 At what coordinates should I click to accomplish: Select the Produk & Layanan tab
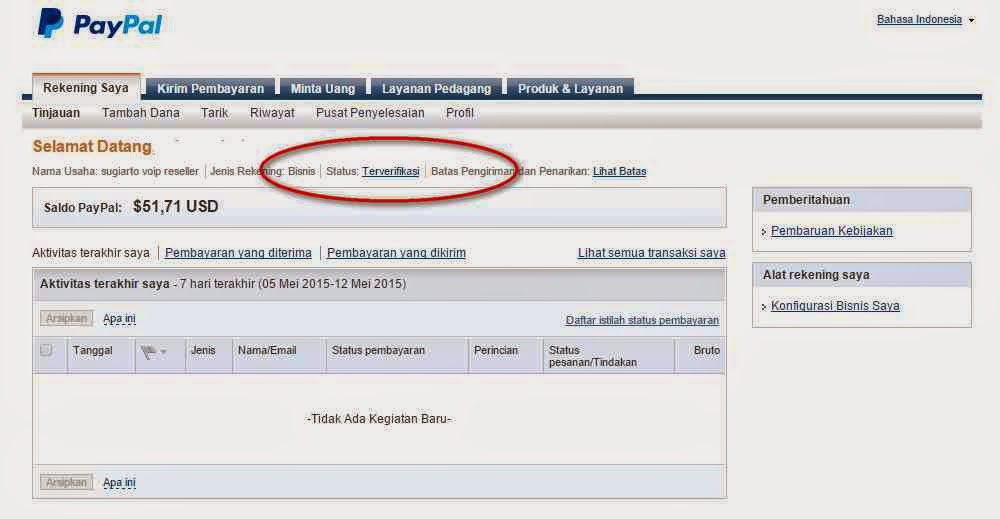pos(570,89)
